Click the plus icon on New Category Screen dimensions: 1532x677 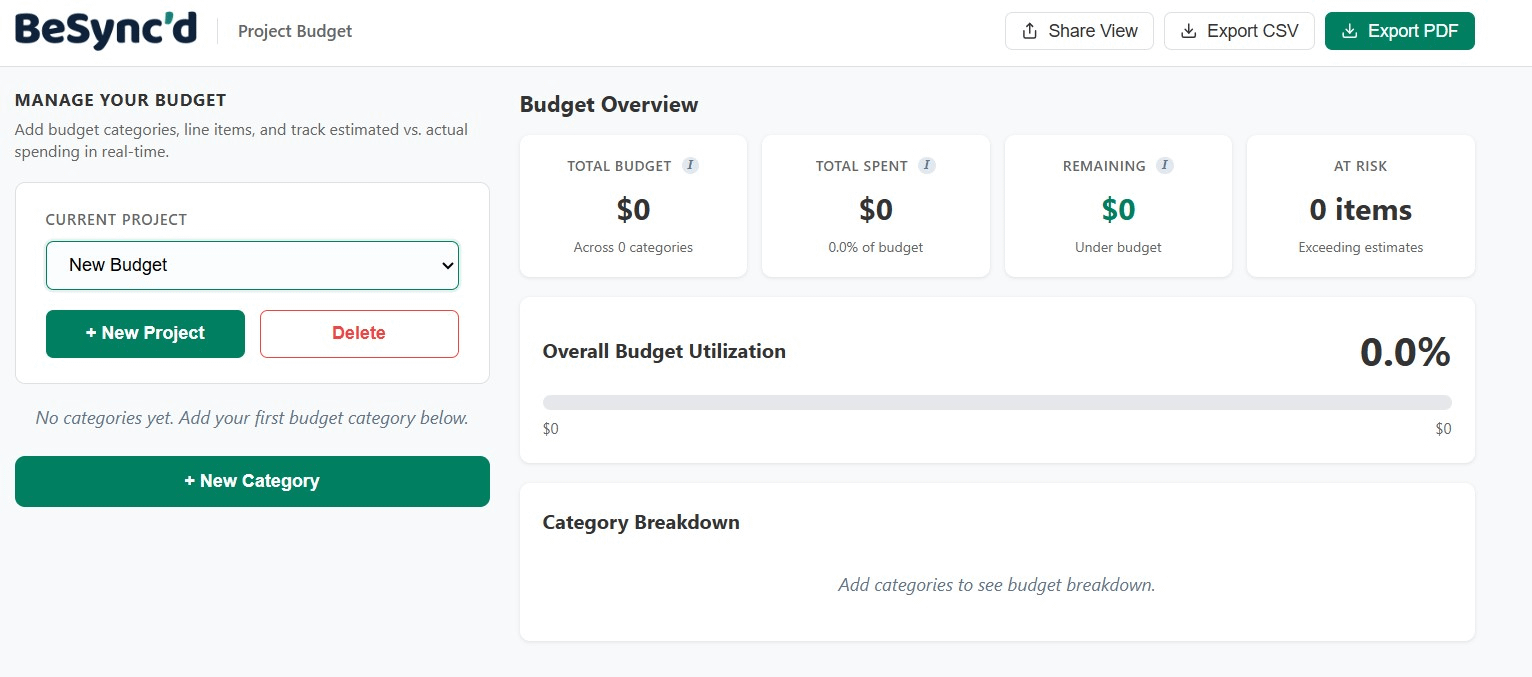click(x=192, y=481)
